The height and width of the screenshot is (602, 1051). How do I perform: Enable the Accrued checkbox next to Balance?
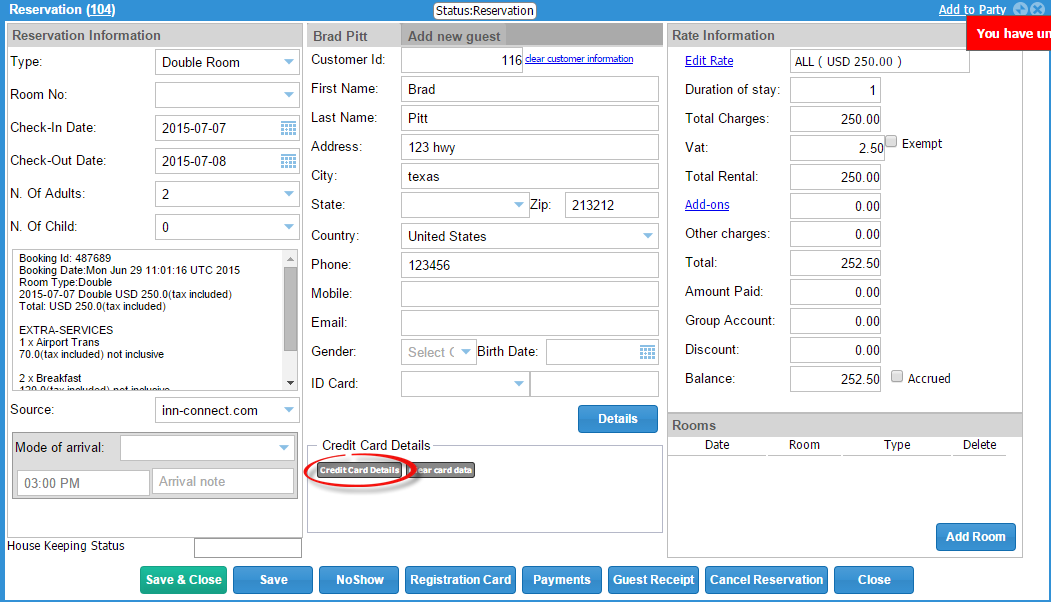click(x=897, y=377)
